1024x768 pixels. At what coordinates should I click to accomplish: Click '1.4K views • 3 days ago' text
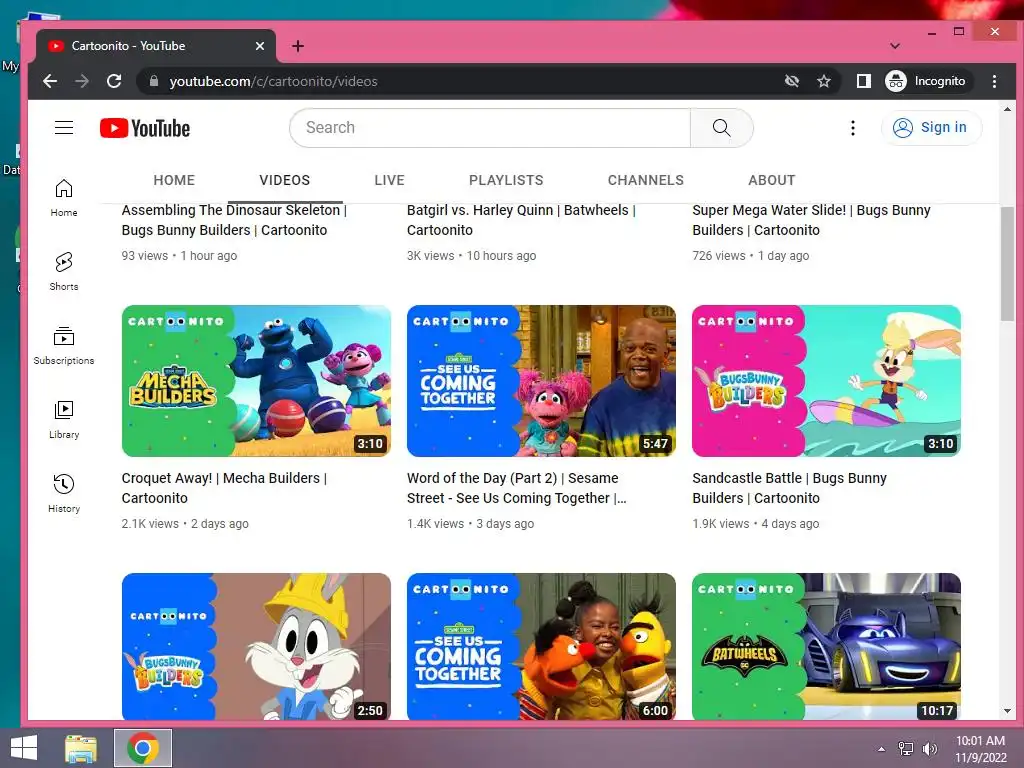point(470,524)
